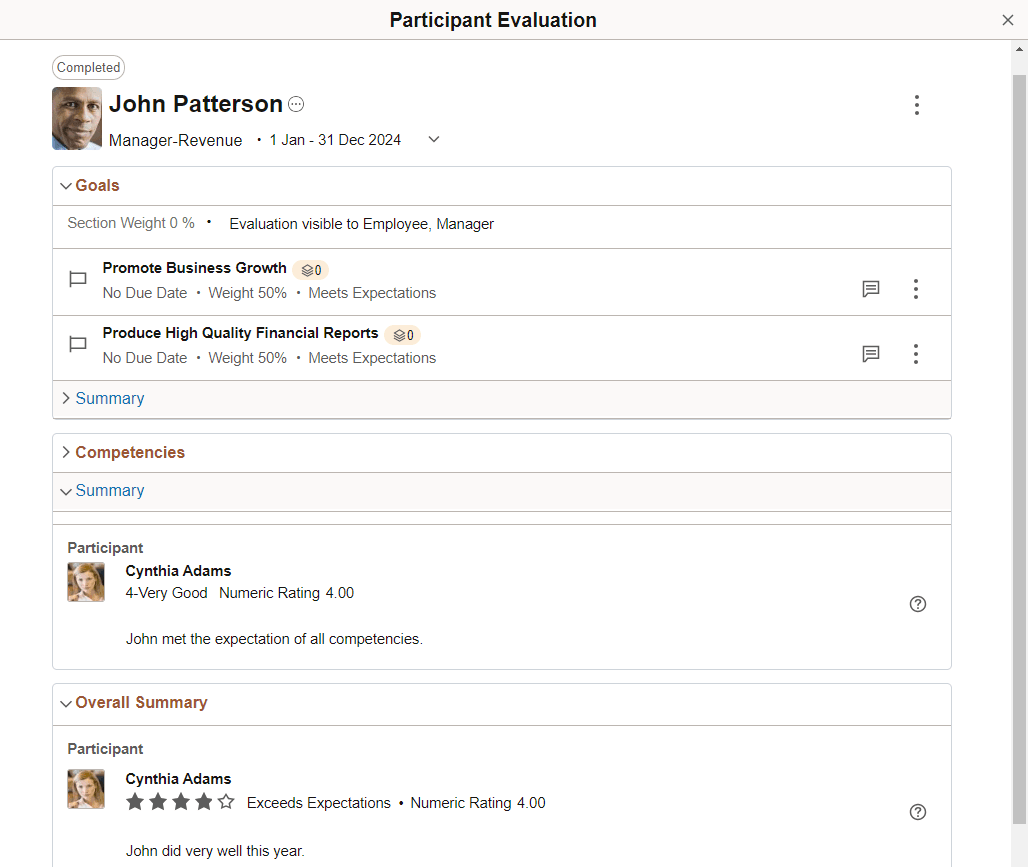Image resolution: width=1028 pixels, height=867 pixels.
Task: Open comments for Promote Business Growth goal
Action: click(870, 289)
